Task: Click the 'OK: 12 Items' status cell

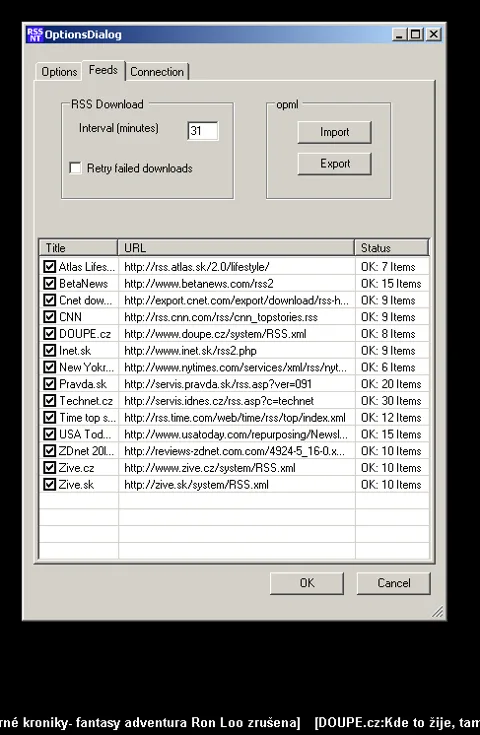Action: pyautogui.click(x=392, y=417)
